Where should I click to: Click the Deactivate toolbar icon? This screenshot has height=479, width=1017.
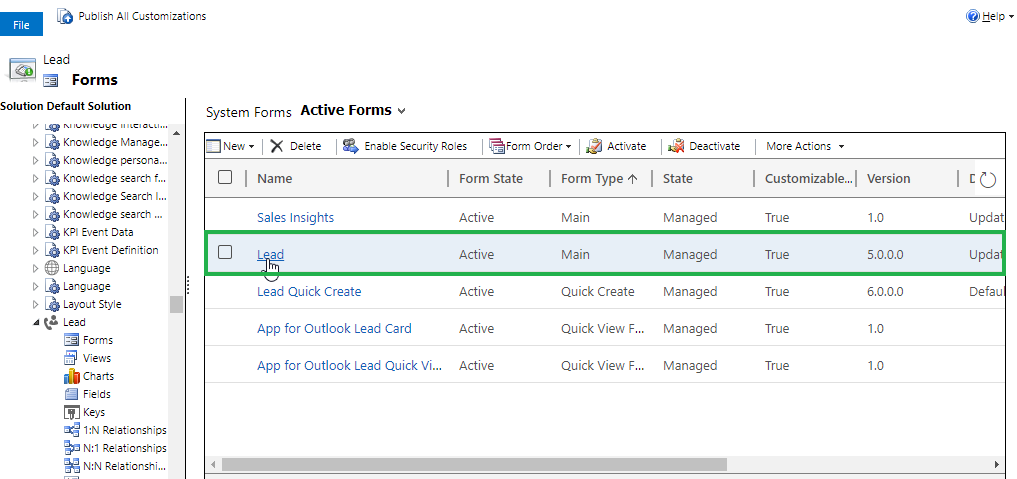tap(676, 146)
